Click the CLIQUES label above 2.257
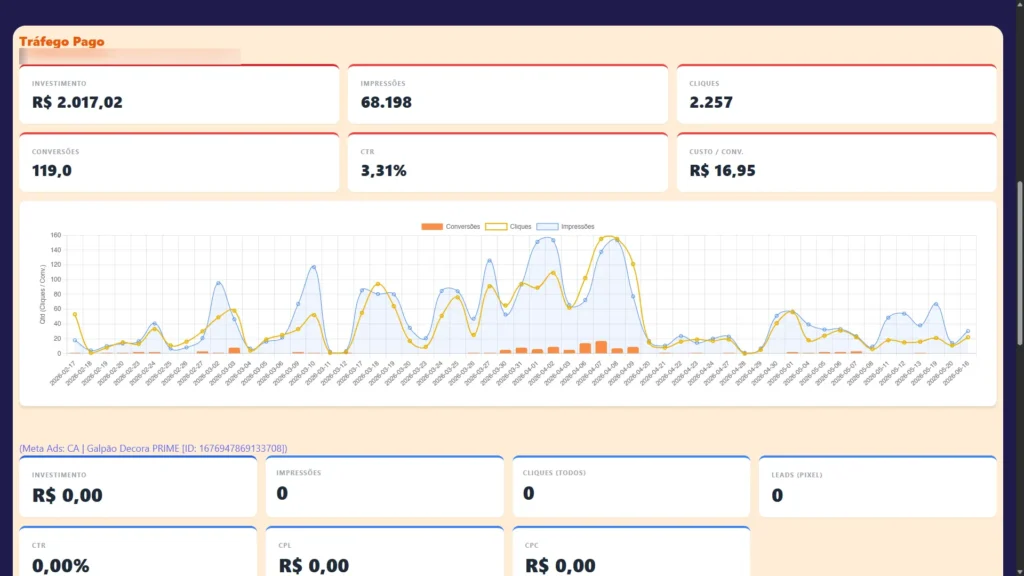 pyautogui.click(x=704, y=84)
